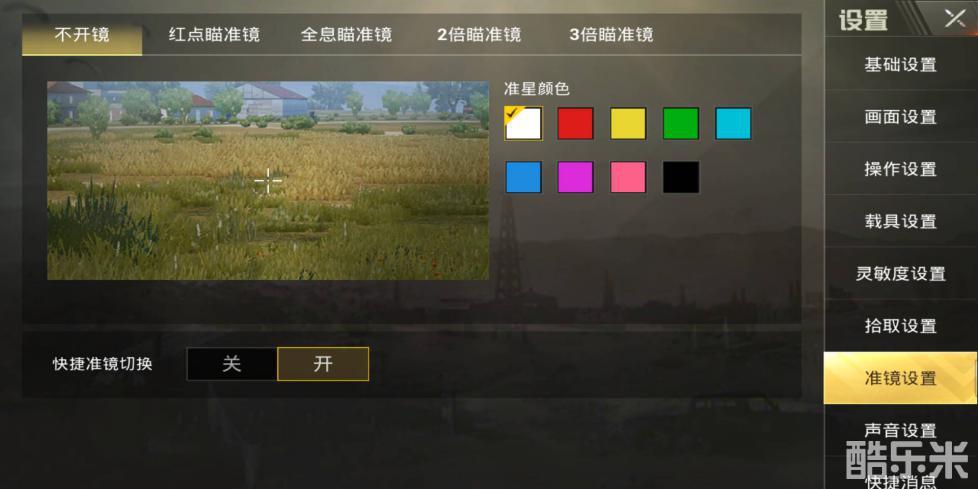This screenshot has height=489, width=978.
Task: Open 基础设置 in the sidebar
Action: coord(900,64)
